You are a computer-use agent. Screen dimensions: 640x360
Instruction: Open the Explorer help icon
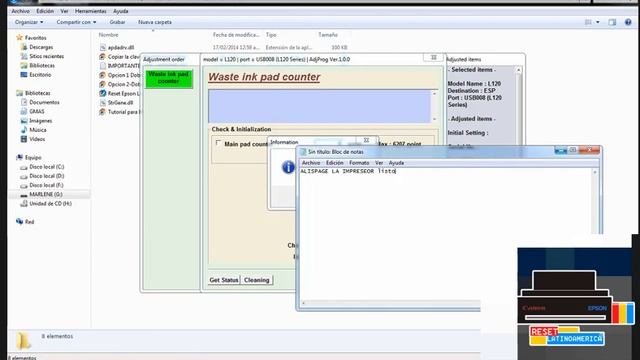(628, 22)
